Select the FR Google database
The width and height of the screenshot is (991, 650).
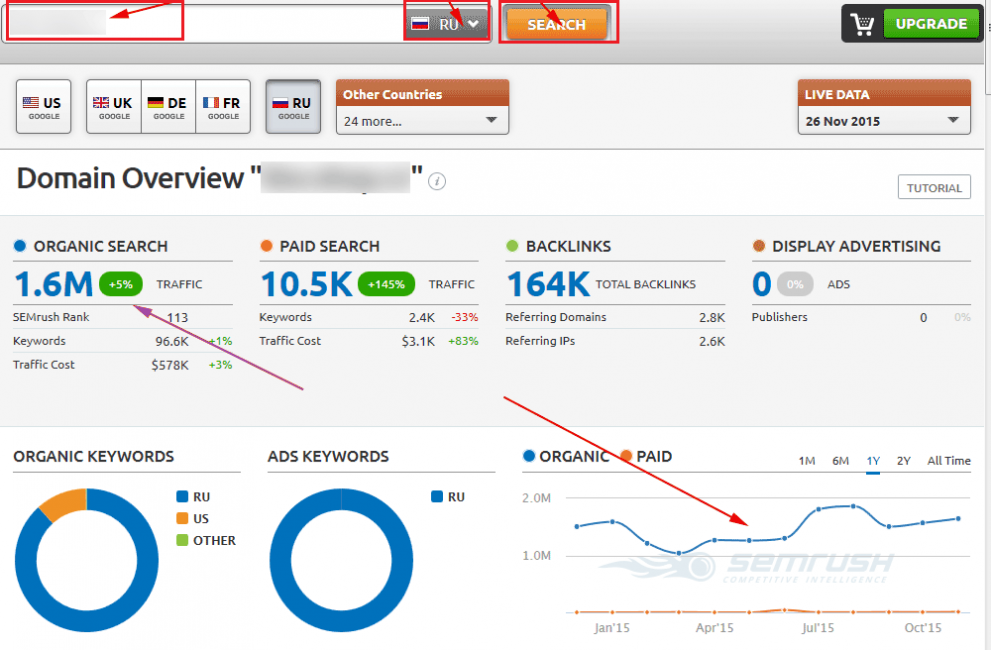click(223, 107)
